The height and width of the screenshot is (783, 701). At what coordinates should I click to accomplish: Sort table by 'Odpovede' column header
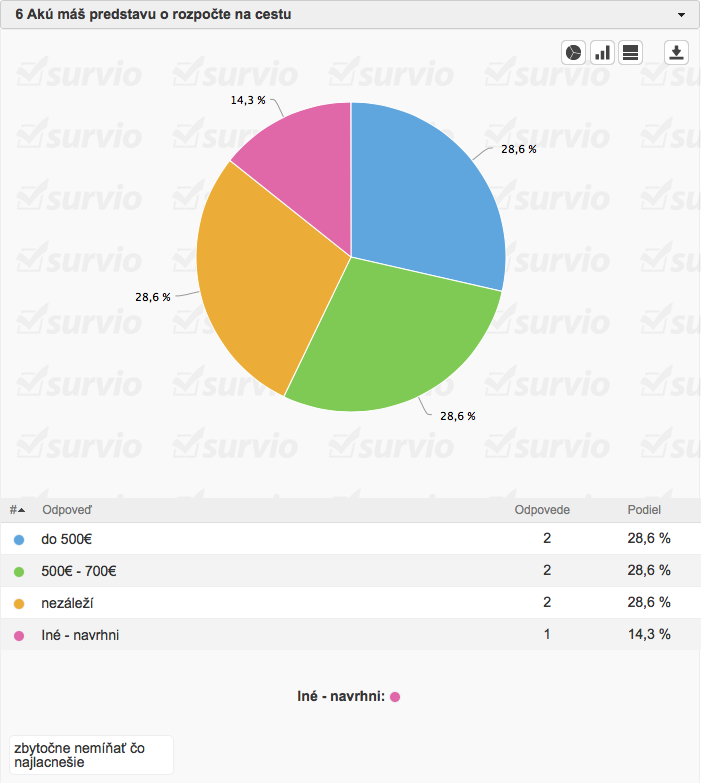542,510
